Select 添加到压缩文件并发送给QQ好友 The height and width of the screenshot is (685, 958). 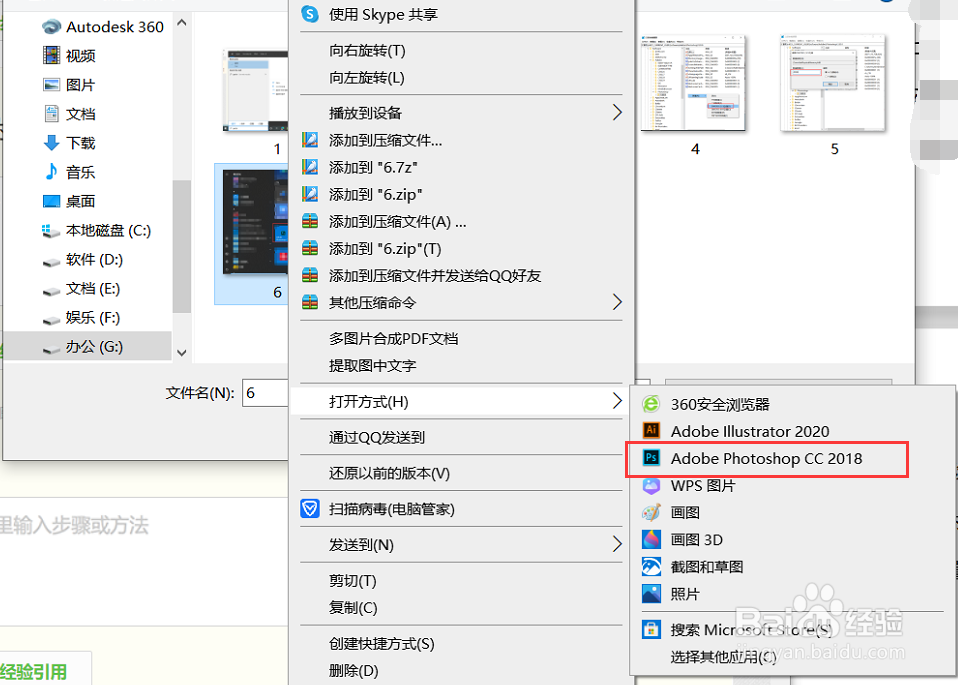pos(435,276)
